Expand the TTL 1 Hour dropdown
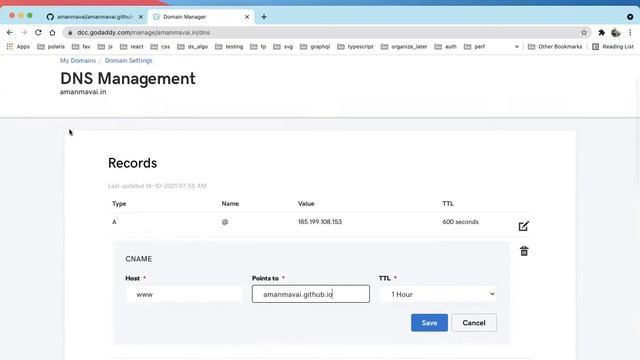 tap(438, 294)
